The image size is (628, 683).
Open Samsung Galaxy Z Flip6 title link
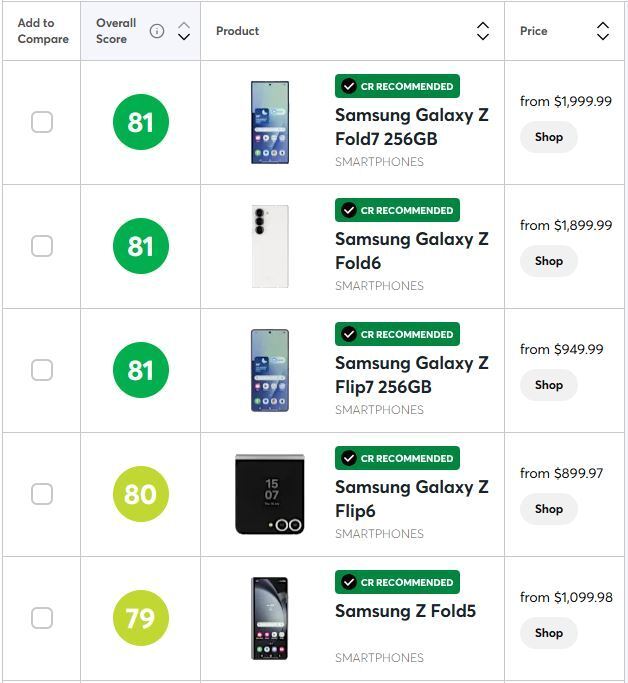coord(411,499)
